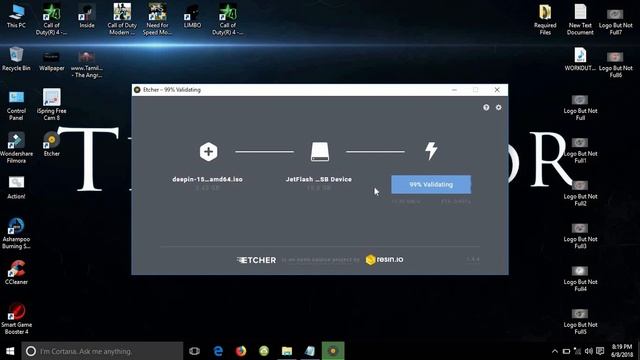This screenshot has height=360, width=640.
Task: Select Call of Duty Modern shortcut
Action: [x=122, y=19]
